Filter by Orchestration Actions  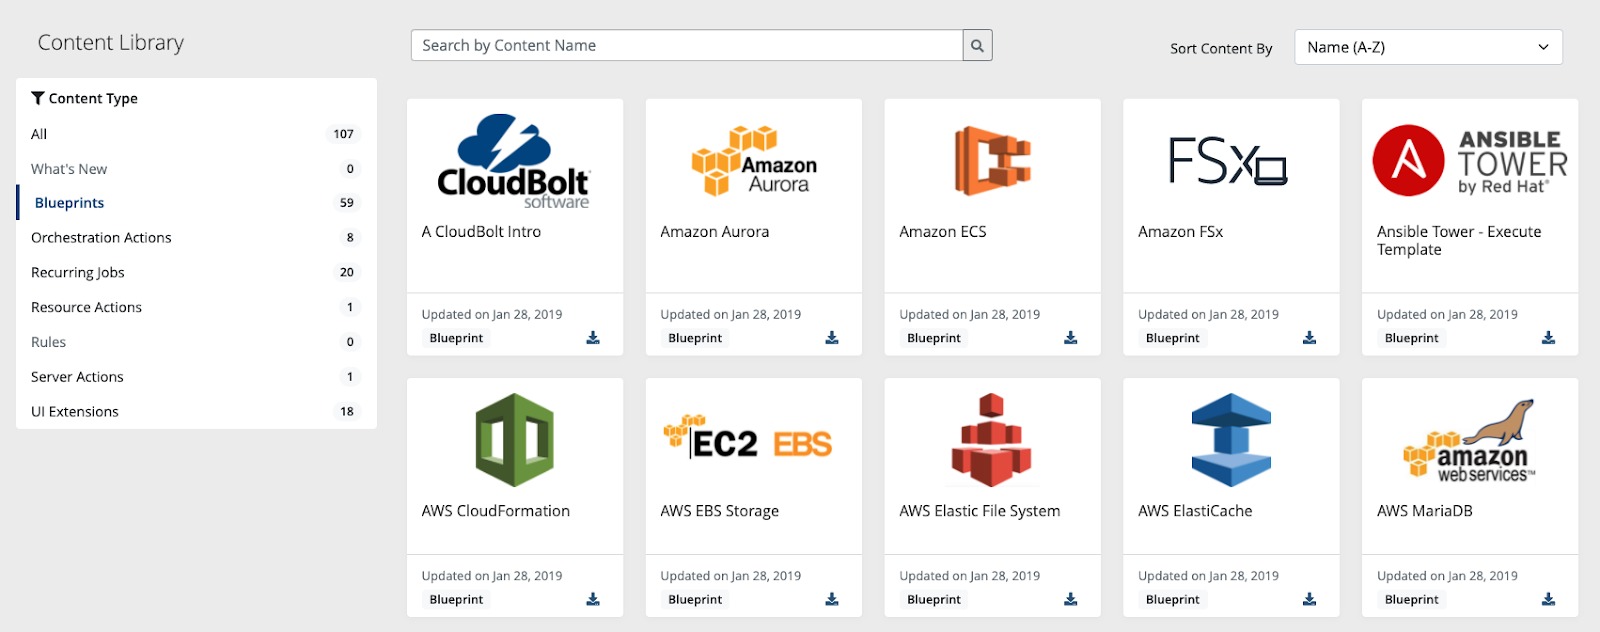(x=196, y=238)
